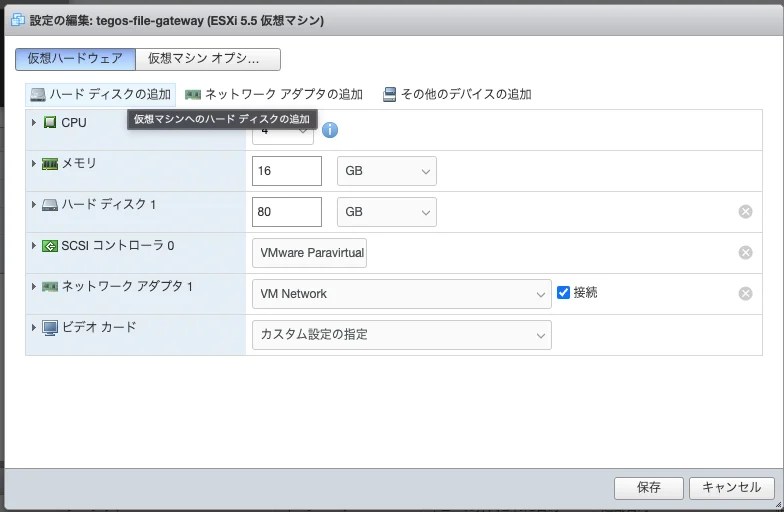Open the VMware Paravirtual controller type dropdown
Viewport: 784px width, 512px height.
tap(309, 253)
